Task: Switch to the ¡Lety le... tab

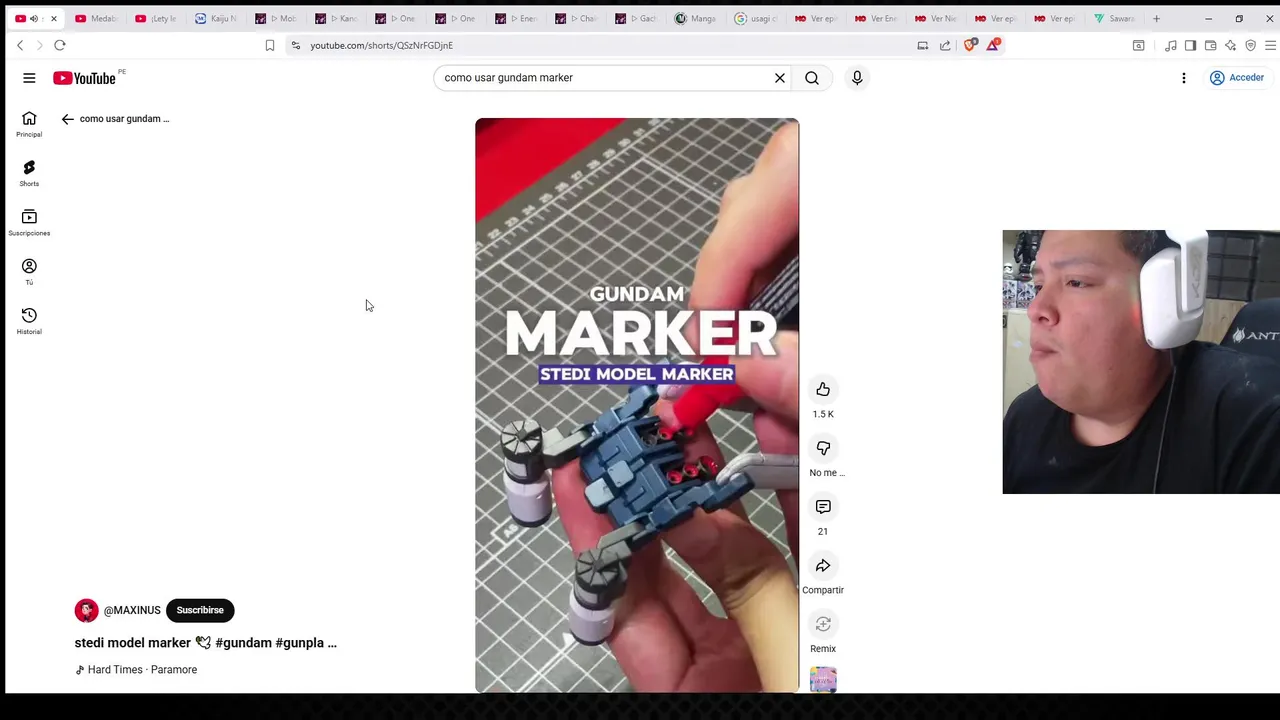Action: [x=157, y=18]
